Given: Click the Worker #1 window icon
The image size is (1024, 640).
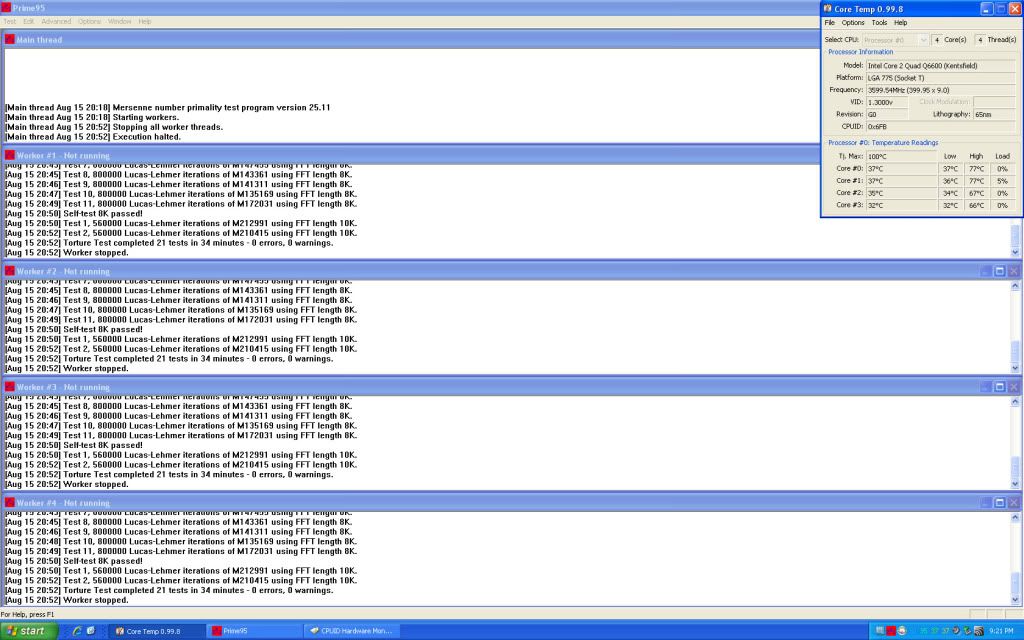Looking at the screenshot, I should (x=10, y=155).
